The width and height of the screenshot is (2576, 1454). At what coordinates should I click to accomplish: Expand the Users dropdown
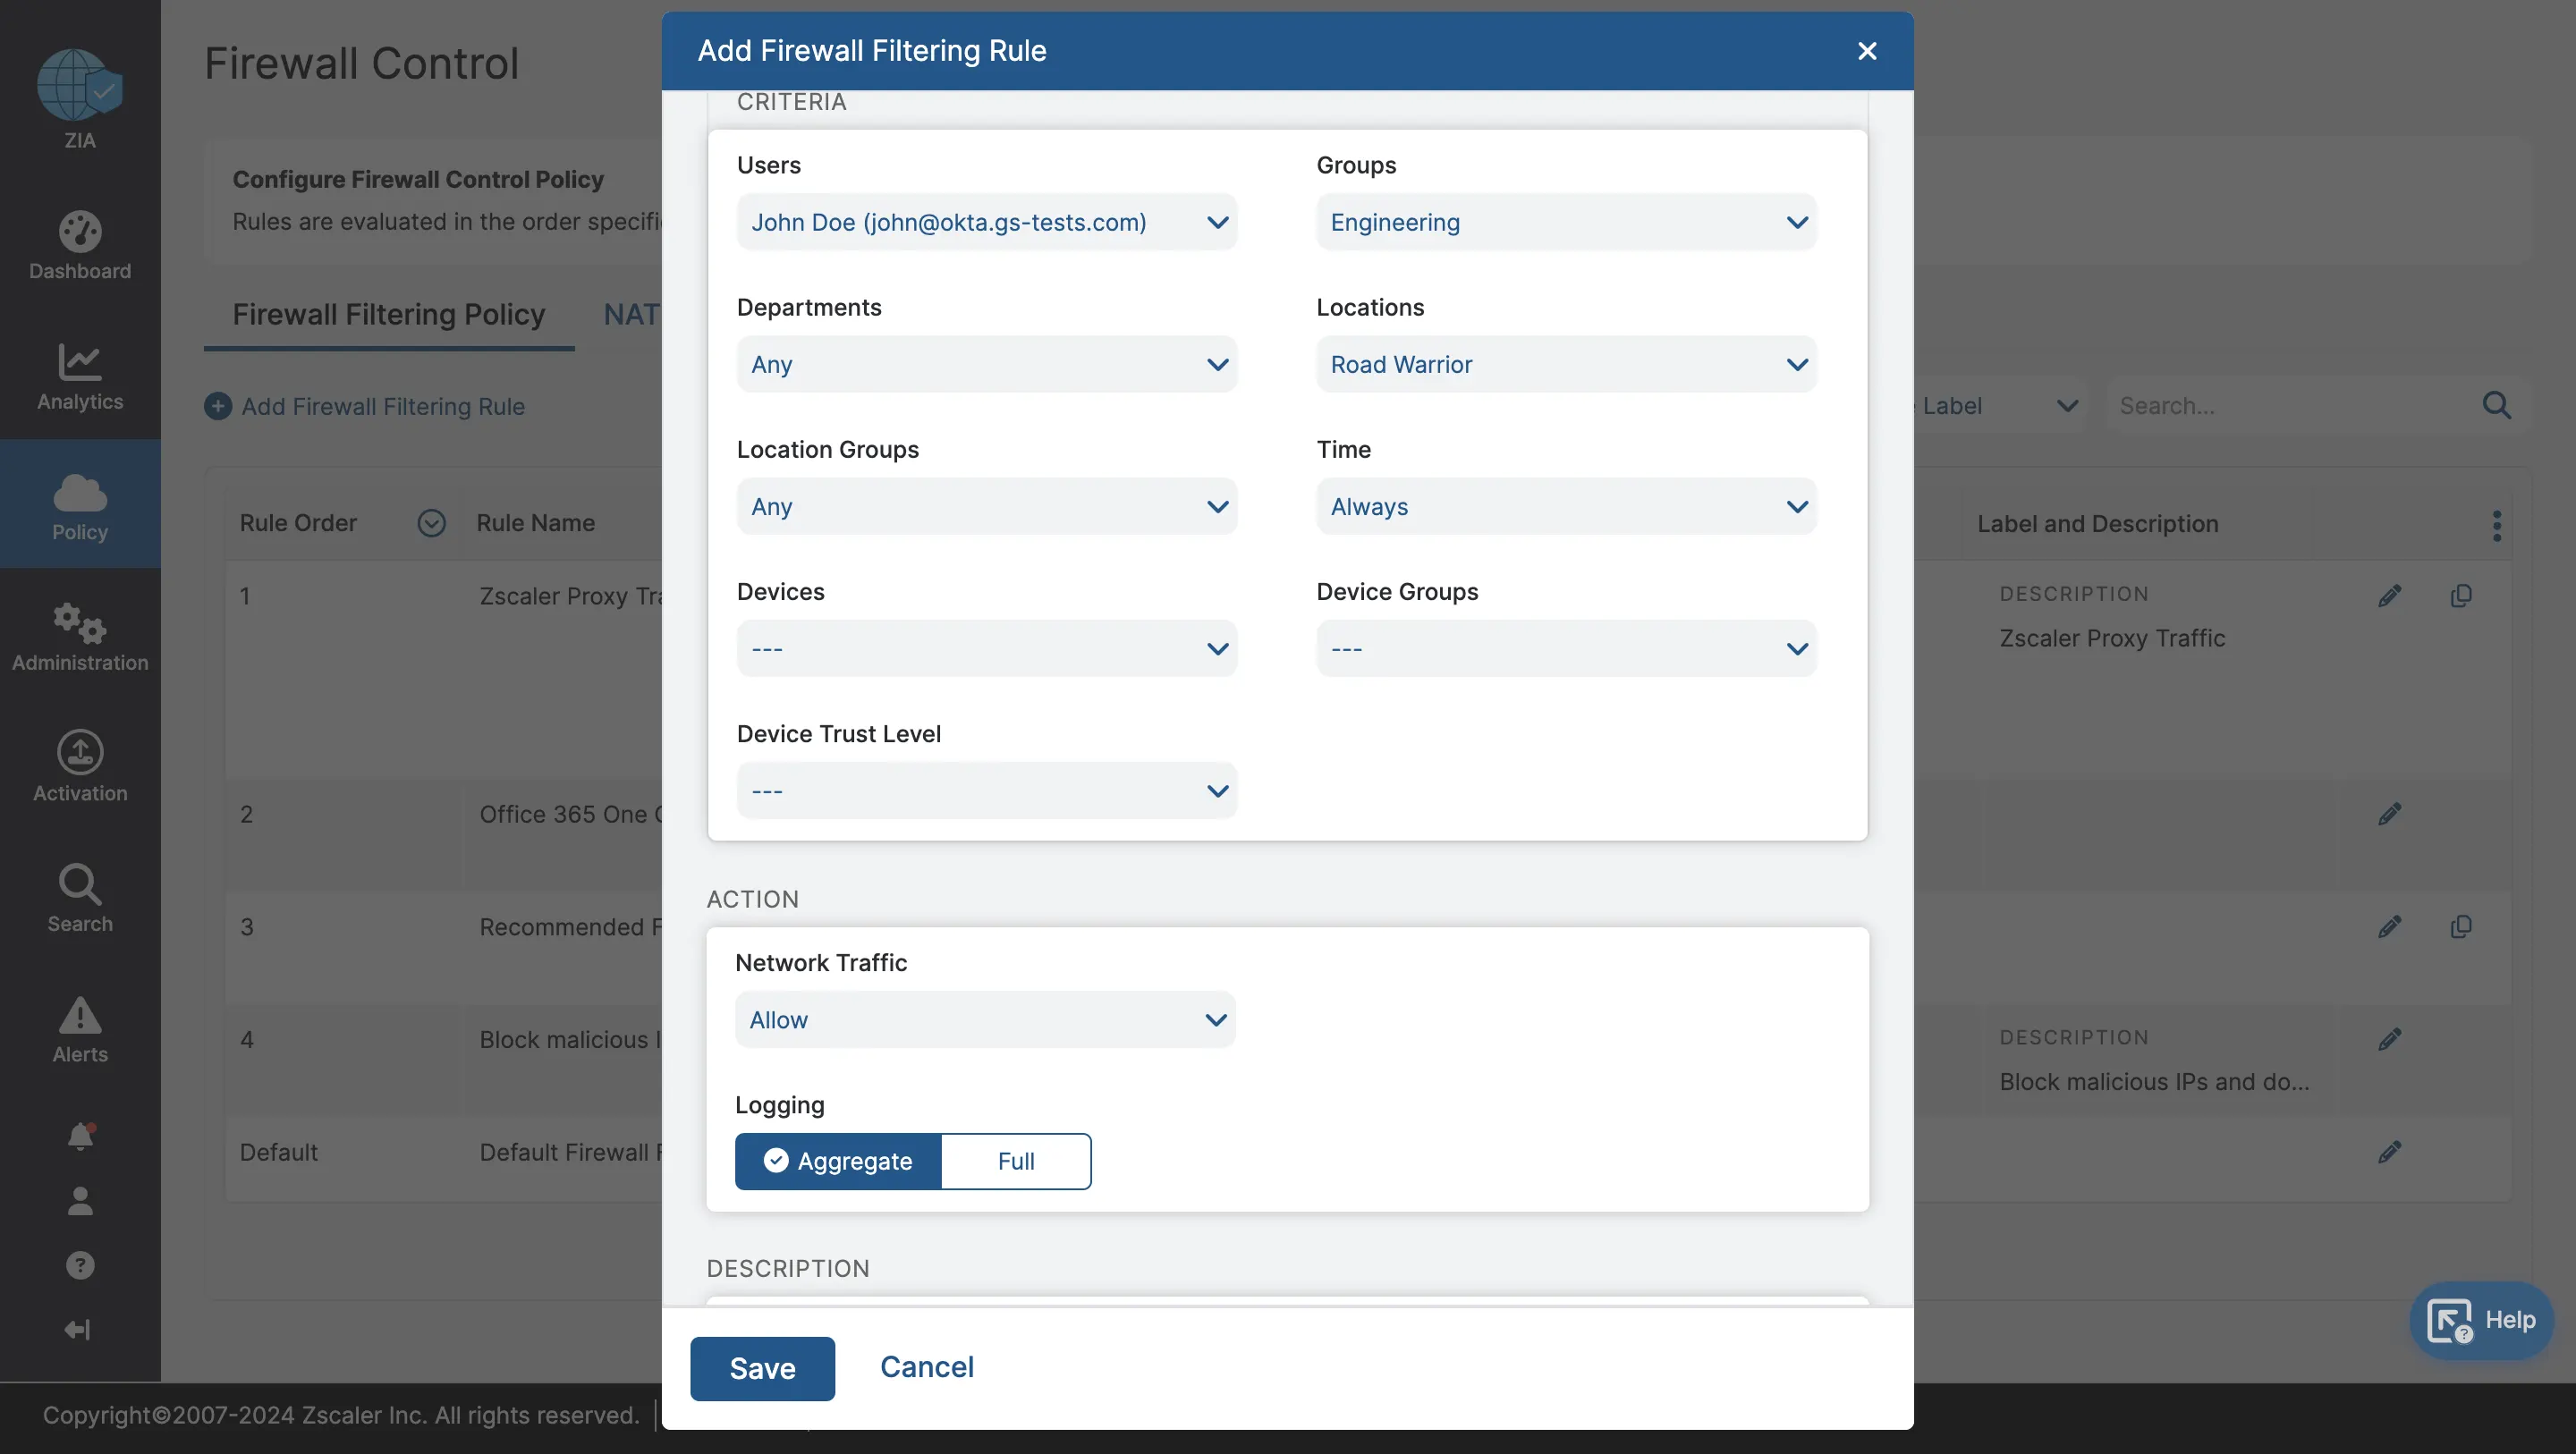point(986,222)
